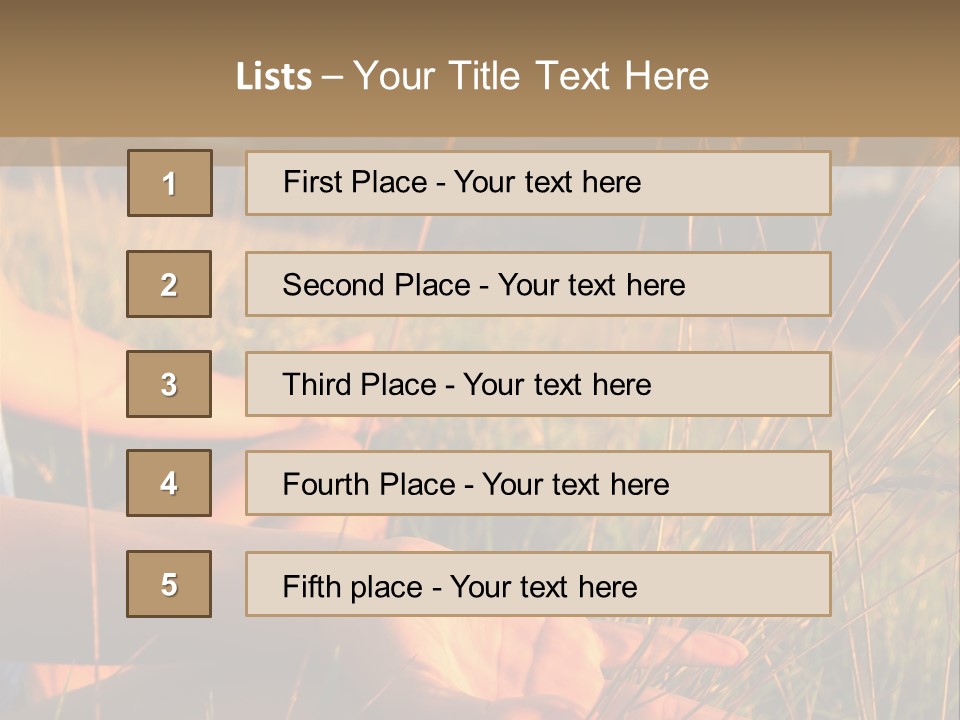Click the words 'Third Place'
The height and width of the screenshot is (720, 960).
coord(360,385)
